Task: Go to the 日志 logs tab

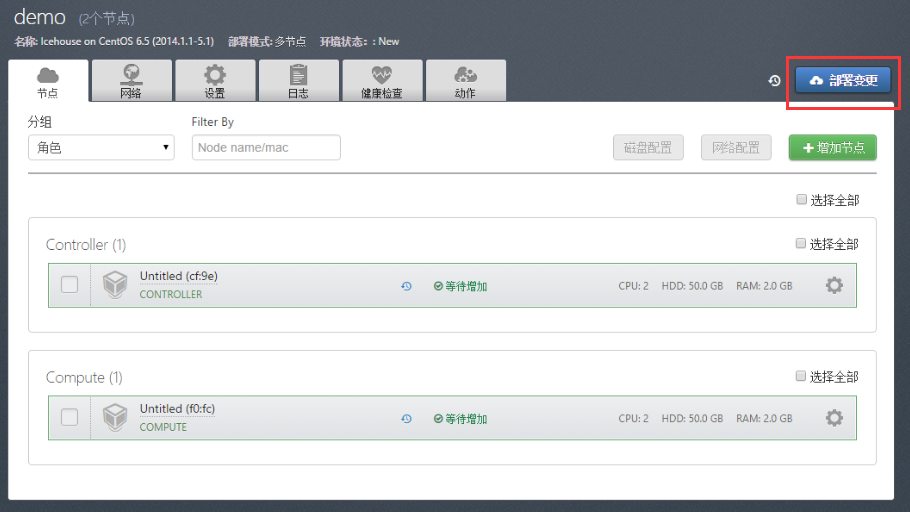Action: (x=298, y=81)
